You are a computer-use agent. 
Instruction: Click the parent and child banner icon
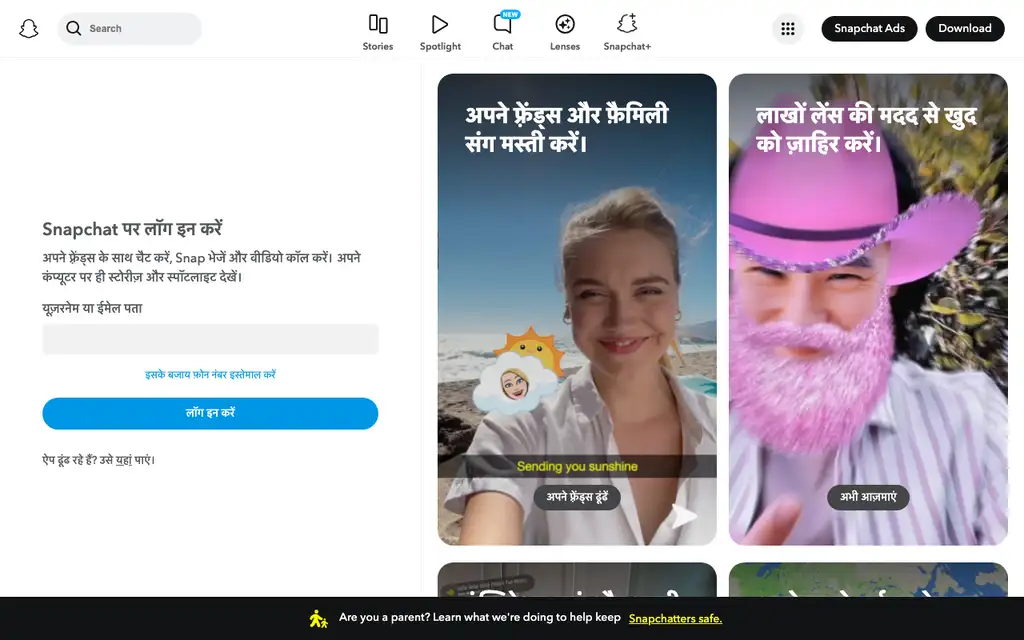pos(318,618)
